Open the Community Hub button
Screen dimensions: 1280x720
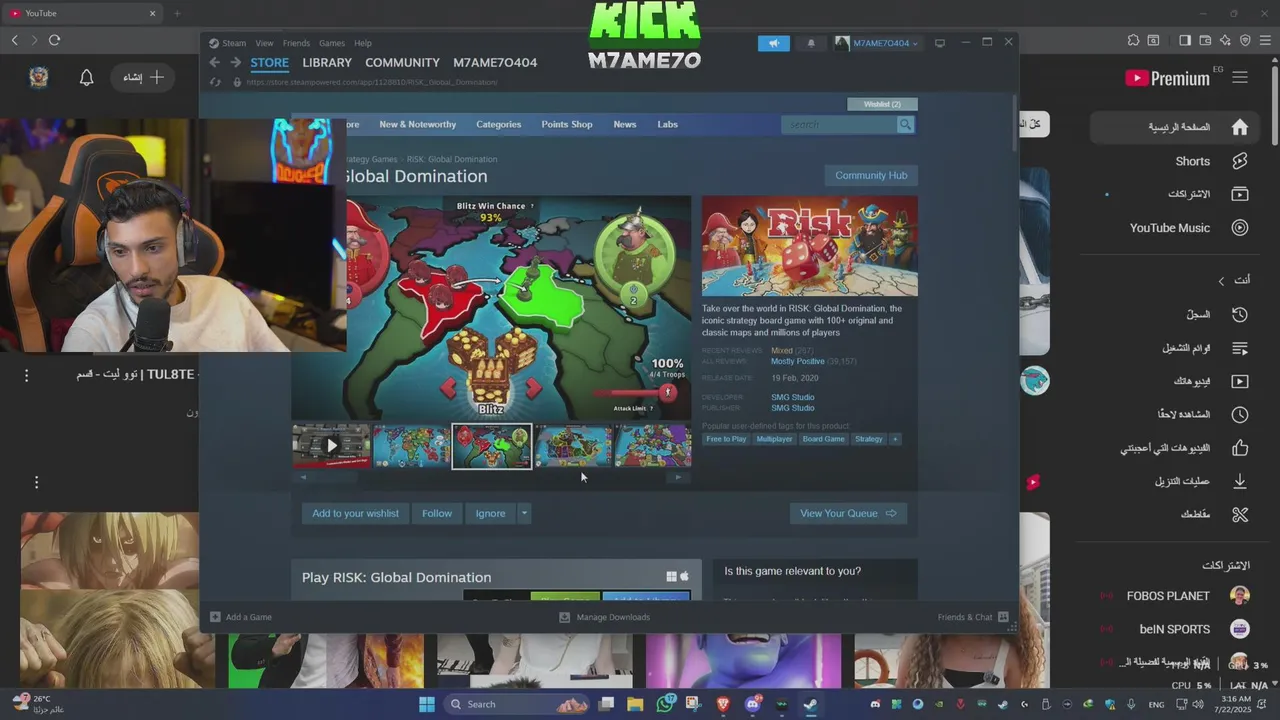tap(871, 175)
